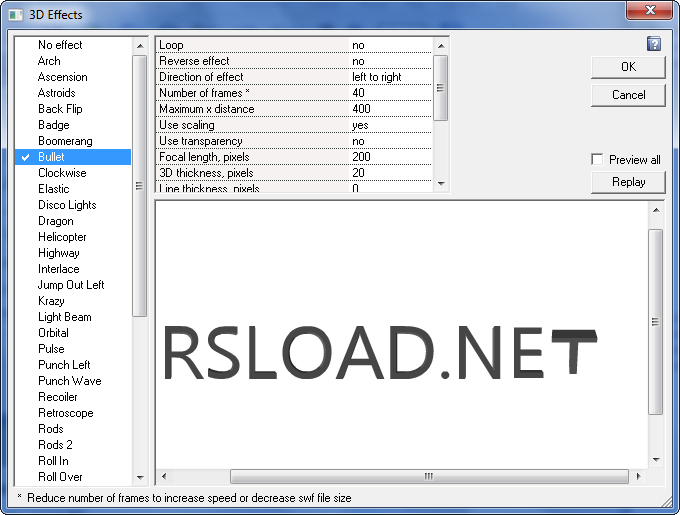Edit Maximum x distance value 400
Screen dimensions: 680x515
pyautogui.click(x=390, y=109)
